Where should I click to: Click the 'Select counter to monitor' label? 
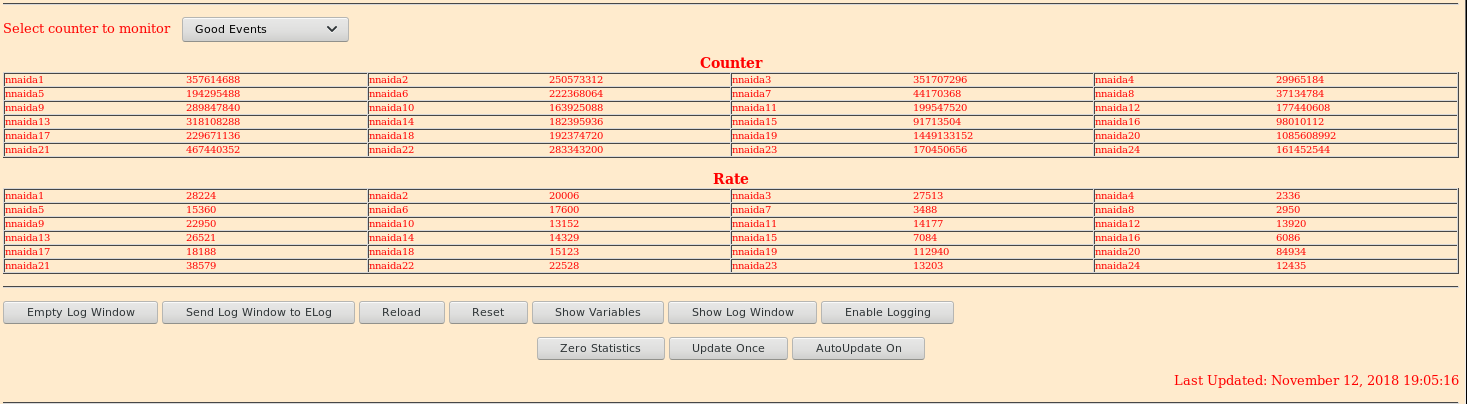[87, 29]
